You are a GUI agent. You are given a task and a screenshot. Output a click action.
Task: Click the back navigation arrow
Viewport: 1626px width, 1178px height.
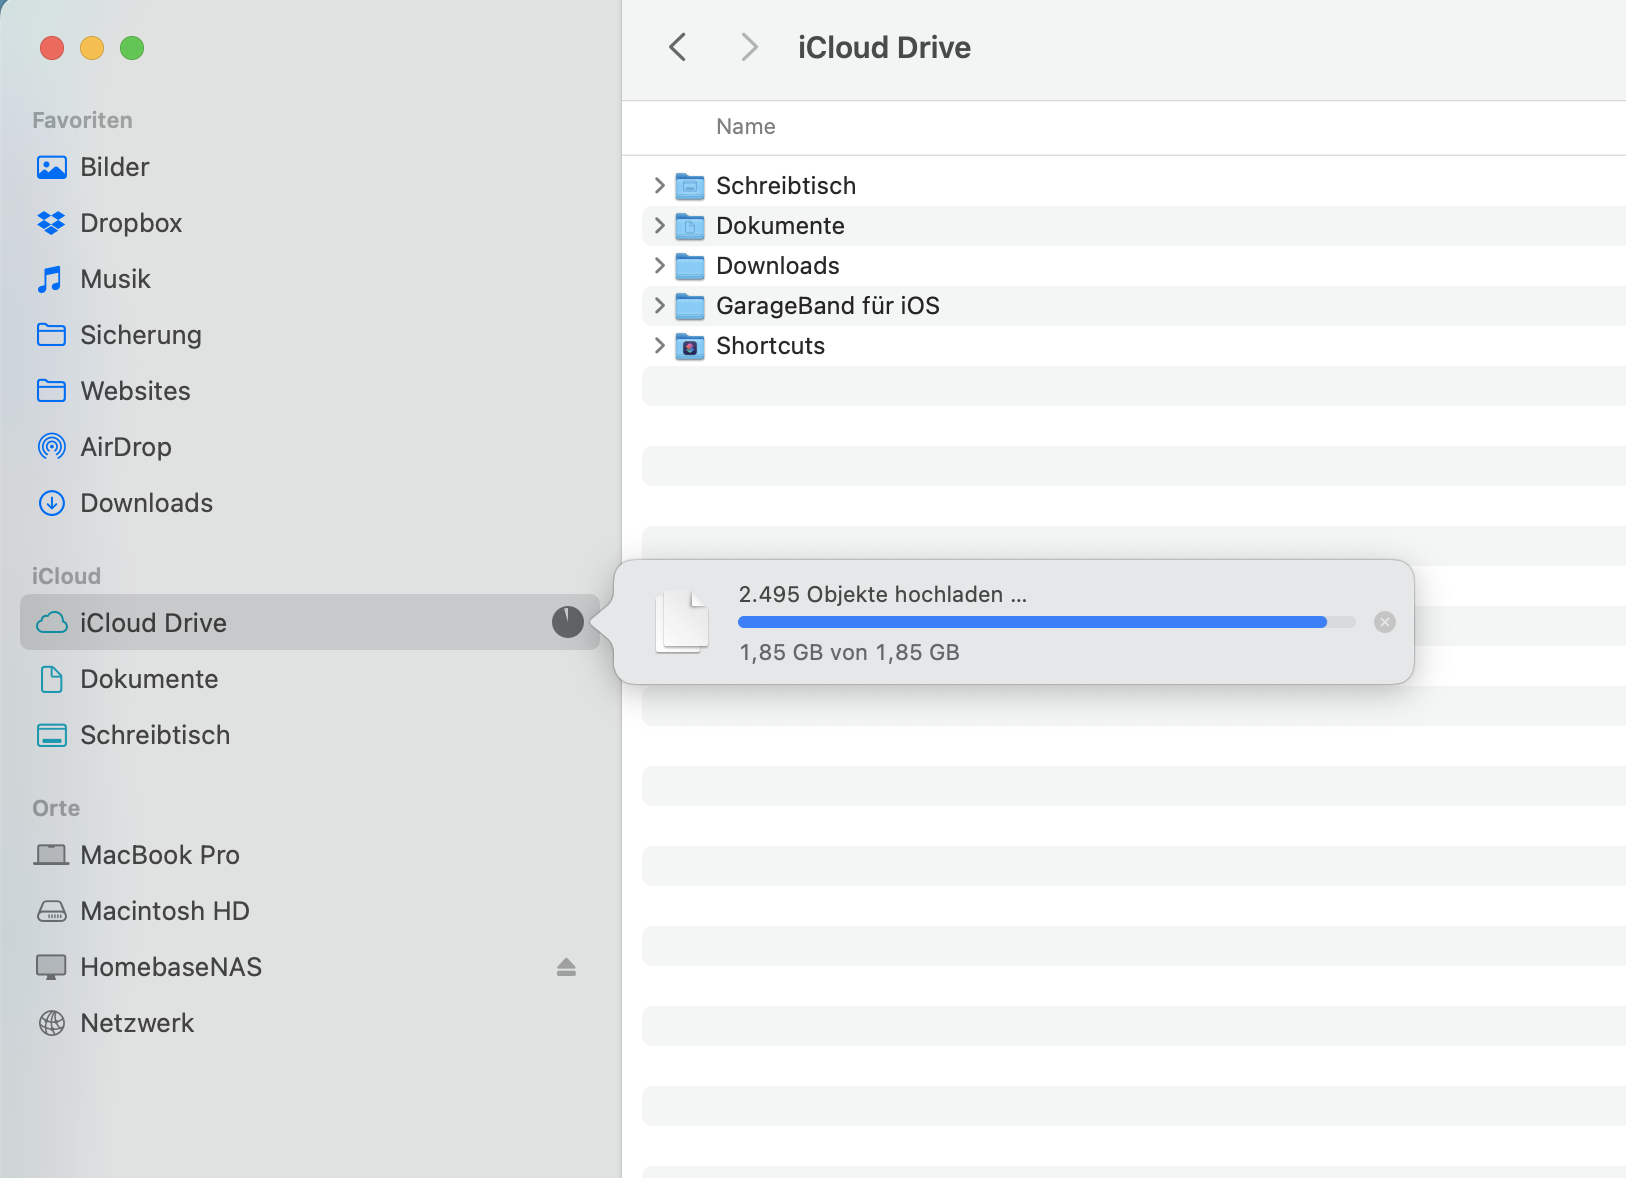point(678,47)
